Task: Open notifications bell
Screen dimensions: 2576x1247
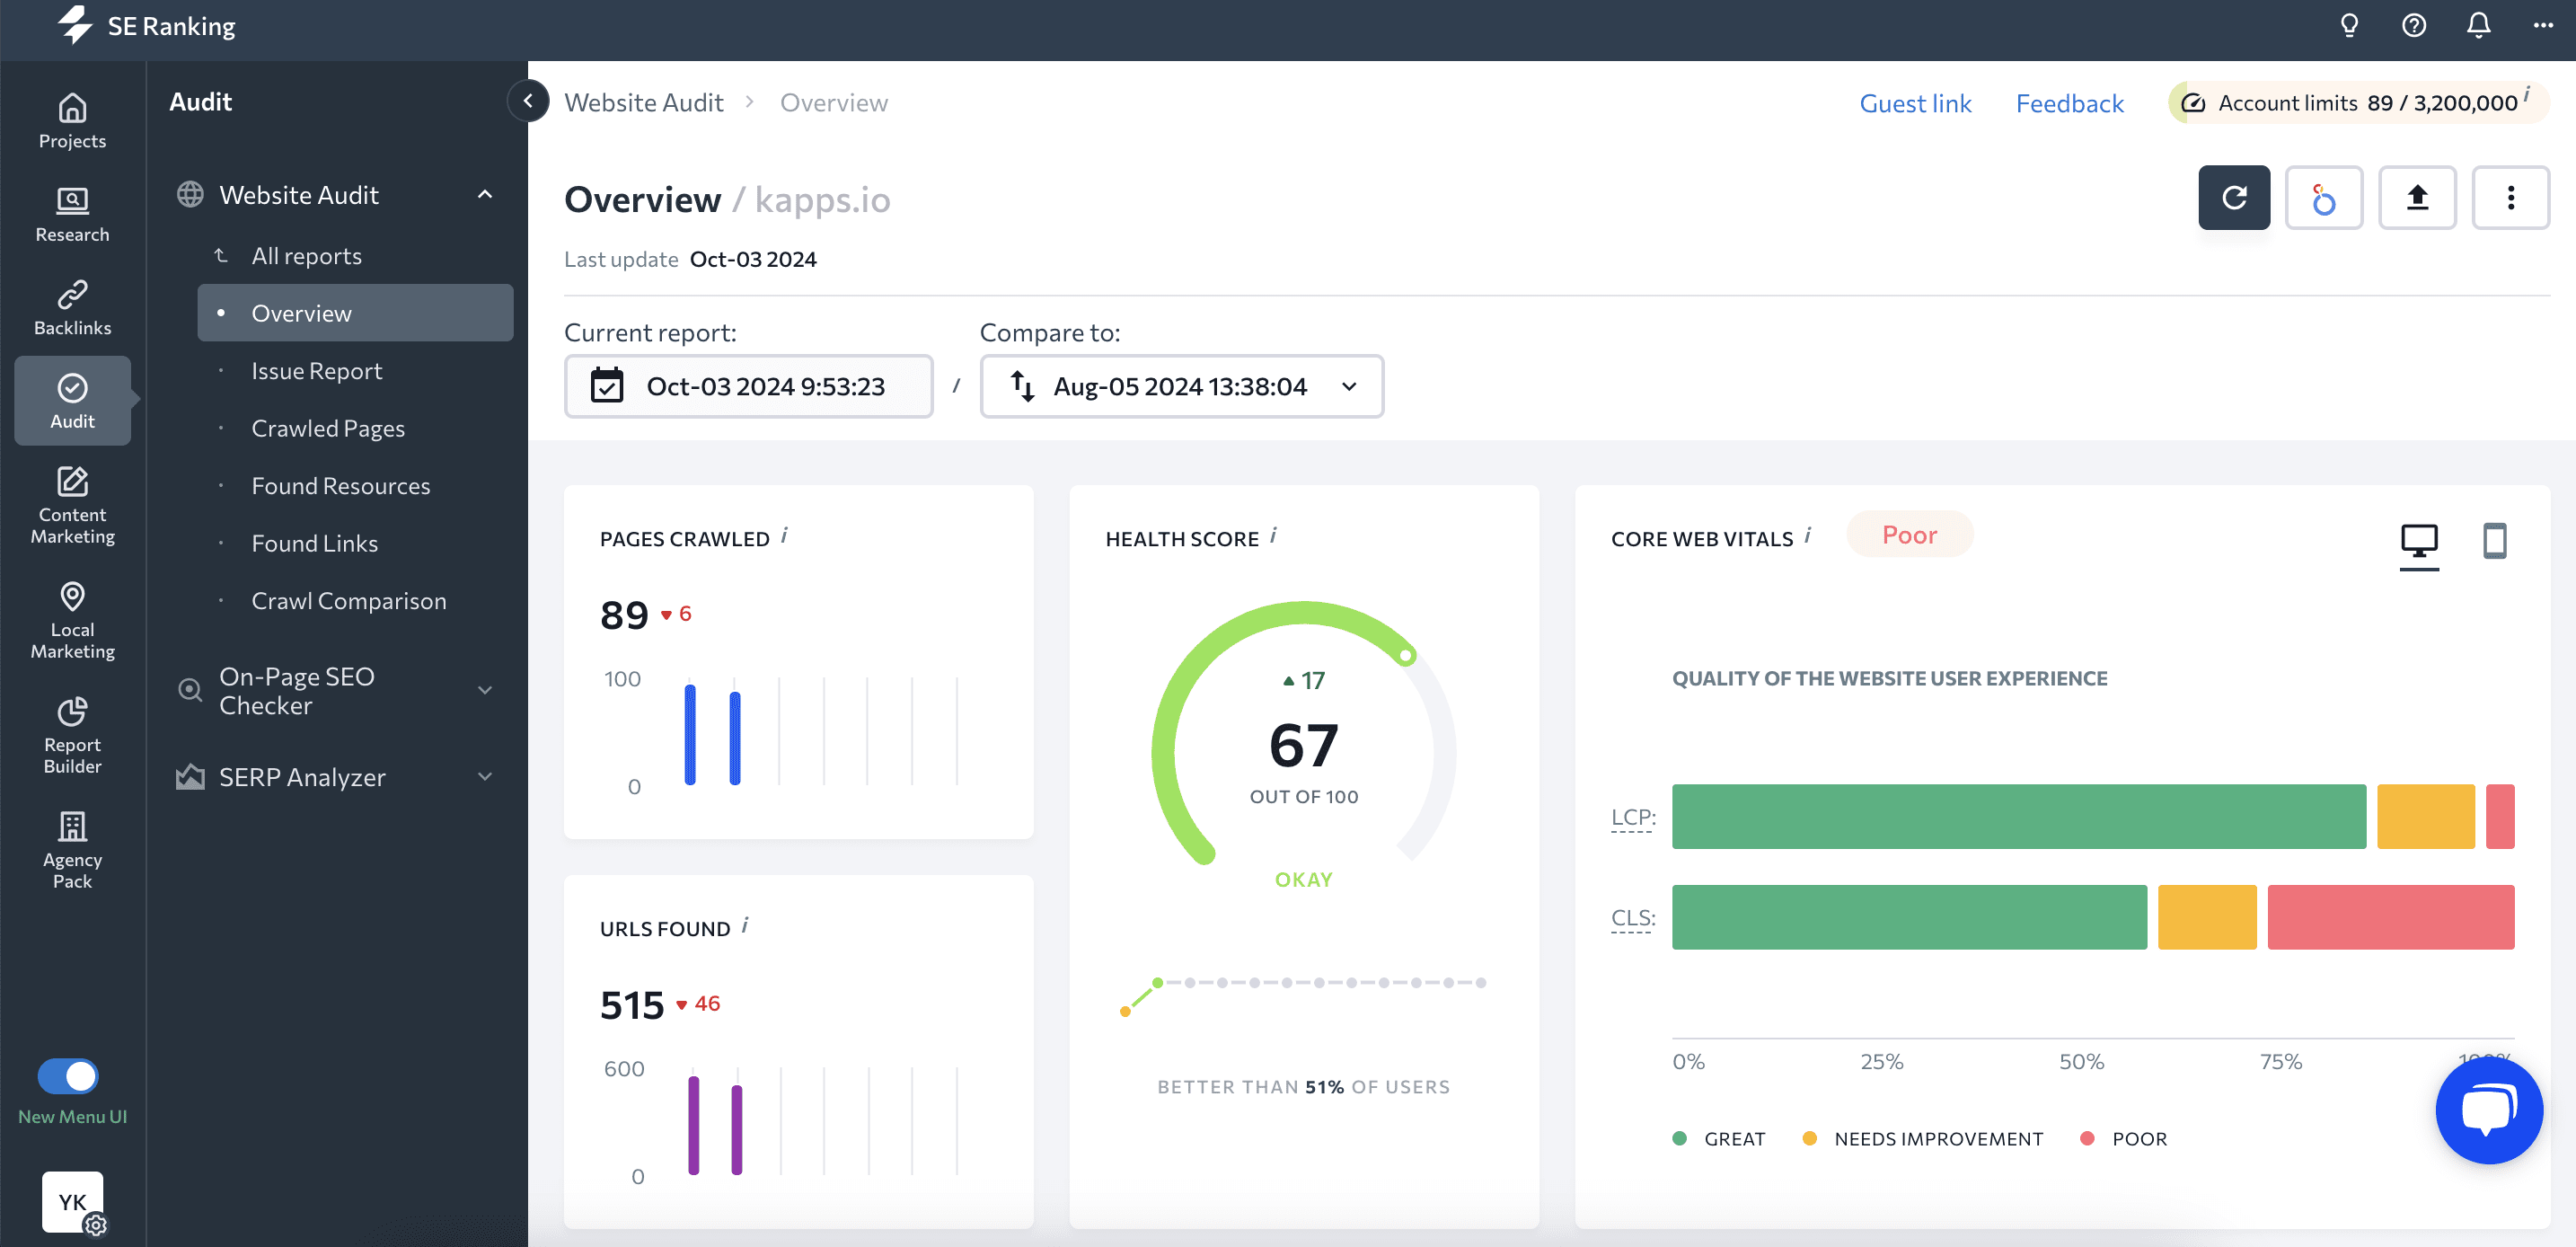Action: (2478, 26)
